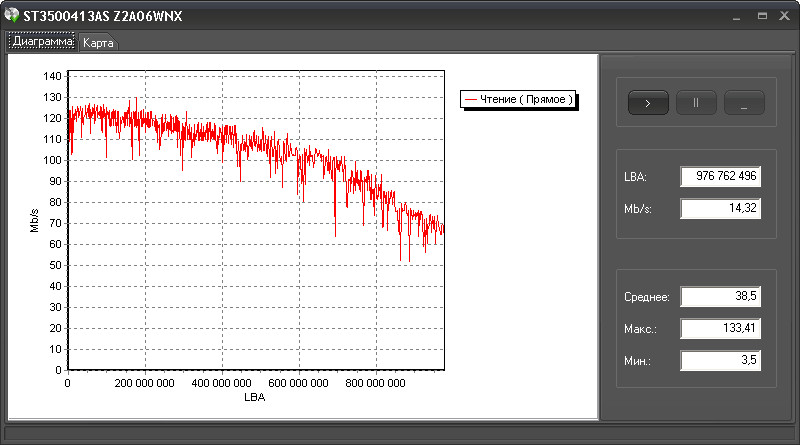Click the ST3500413AS Z2A06WNX window title
Viewport: 800px width, 445px height.
103,16
